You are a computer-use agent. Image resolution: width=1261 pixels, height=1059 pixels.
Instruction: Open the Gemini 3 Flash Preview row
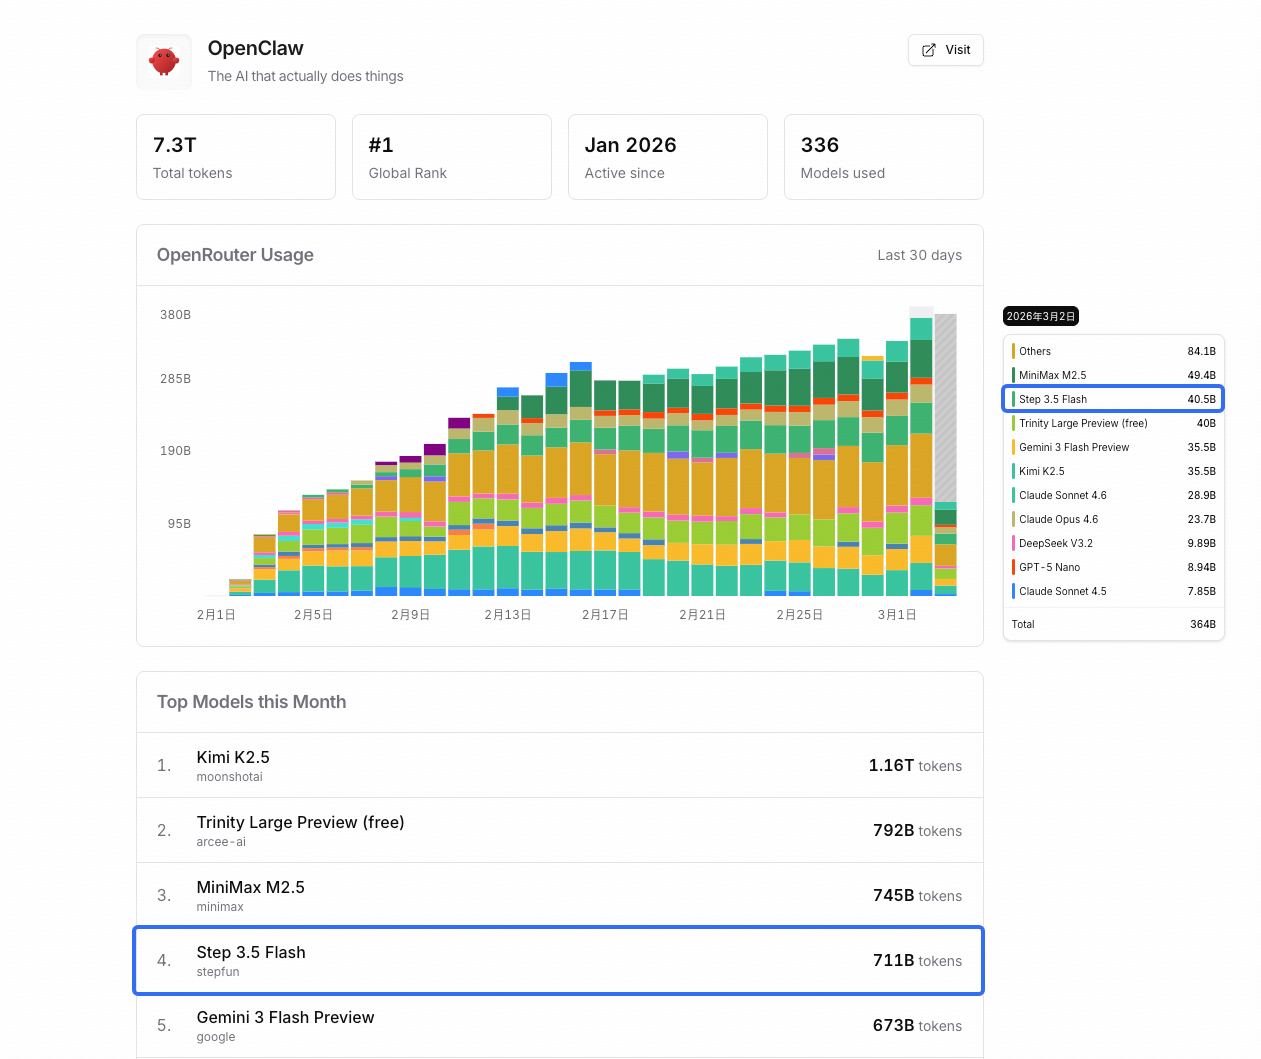[285, 1018]
